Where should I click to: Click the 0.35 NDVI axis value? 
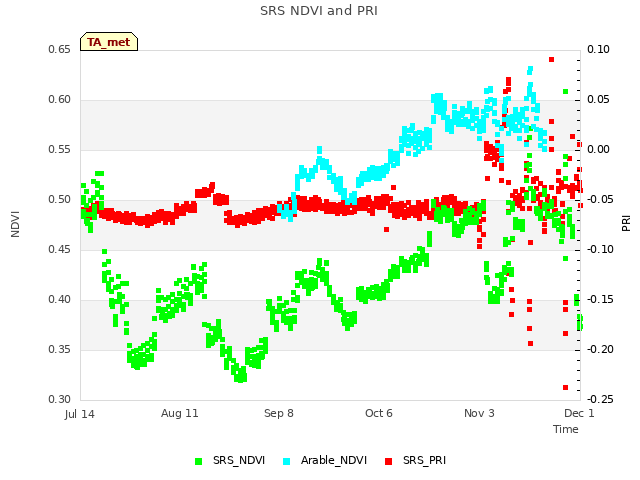click(x=60, y=349)
